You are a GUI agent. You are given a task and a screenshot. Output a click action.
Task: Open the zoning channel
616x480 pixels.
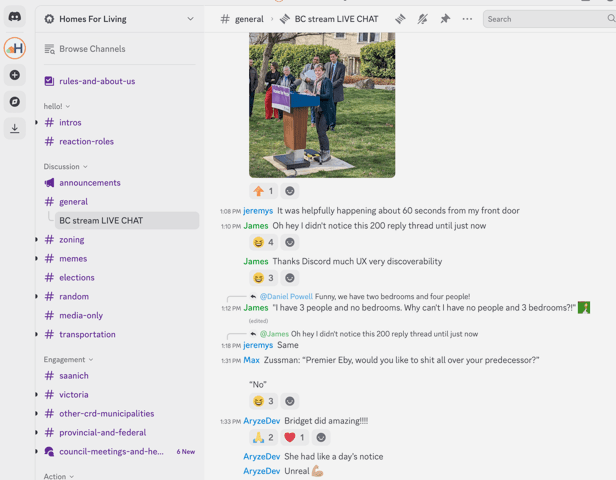pos(71,240)
